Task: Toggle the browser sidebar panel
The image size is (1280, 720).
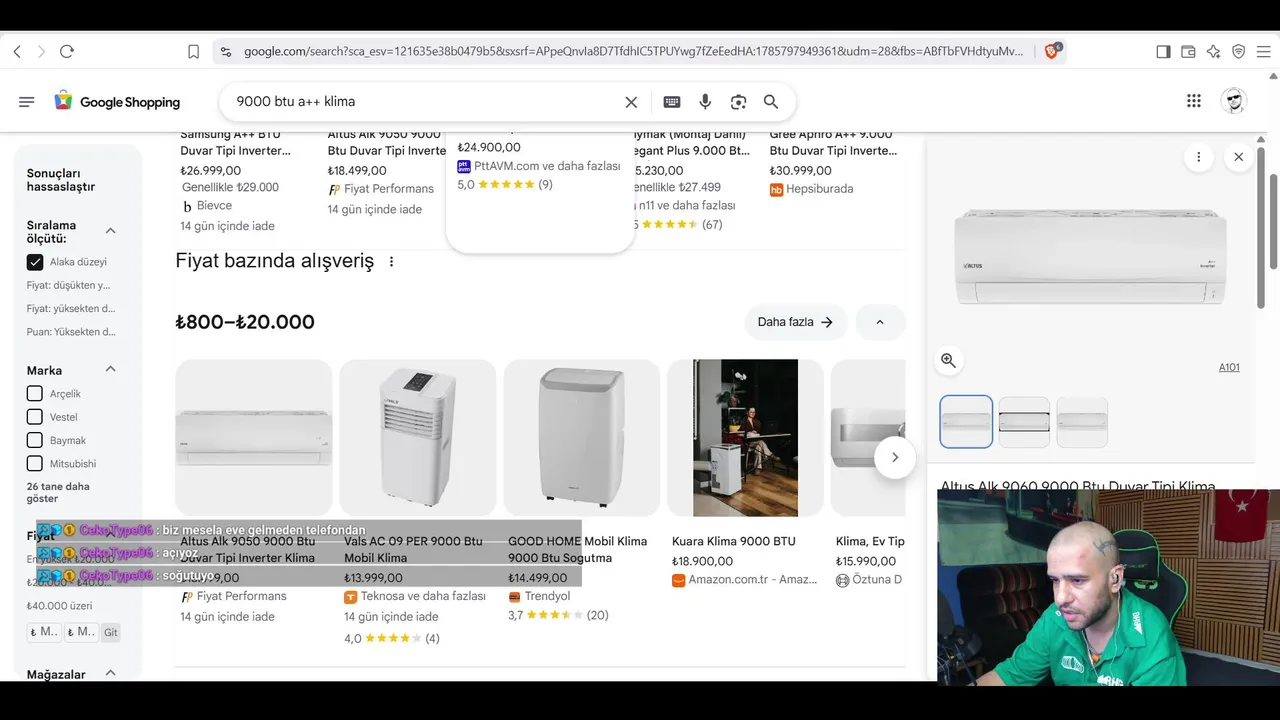Action: (1163, 51)
